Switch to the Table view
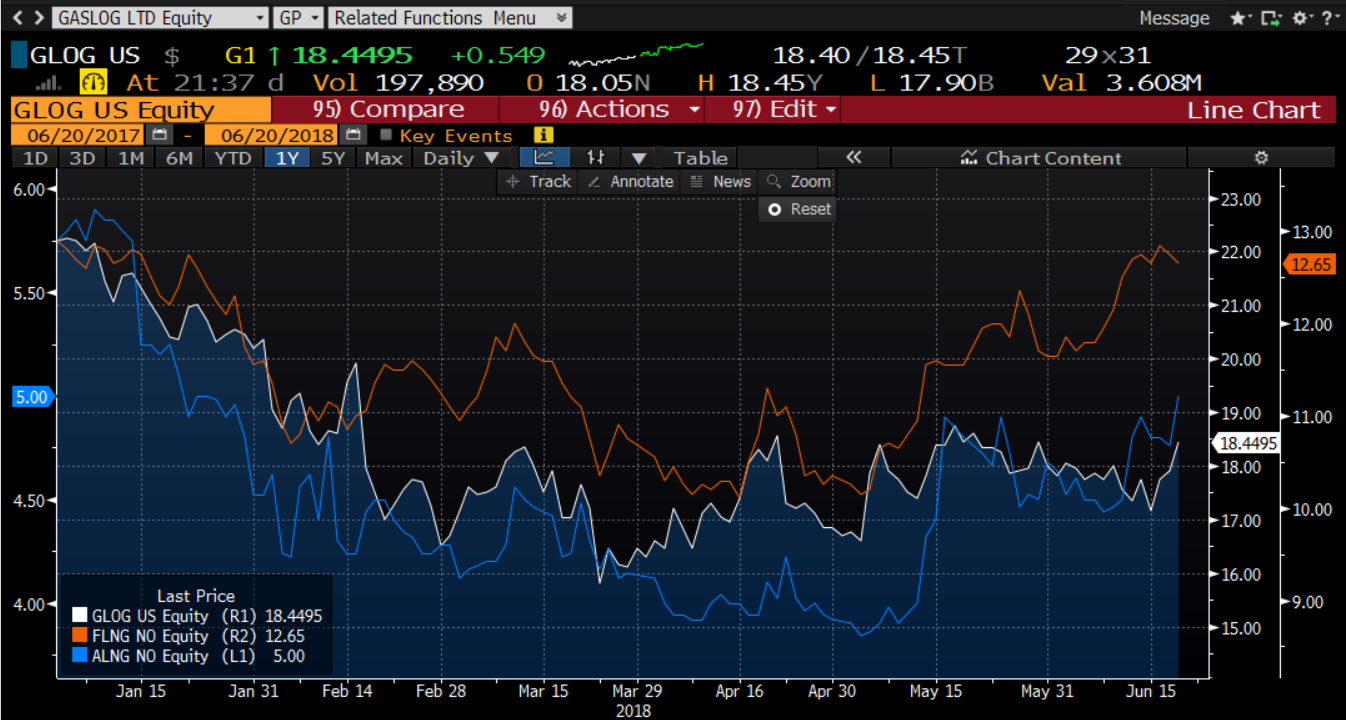This screenshot has height=720, width=1346. click(x=700, y=158)
